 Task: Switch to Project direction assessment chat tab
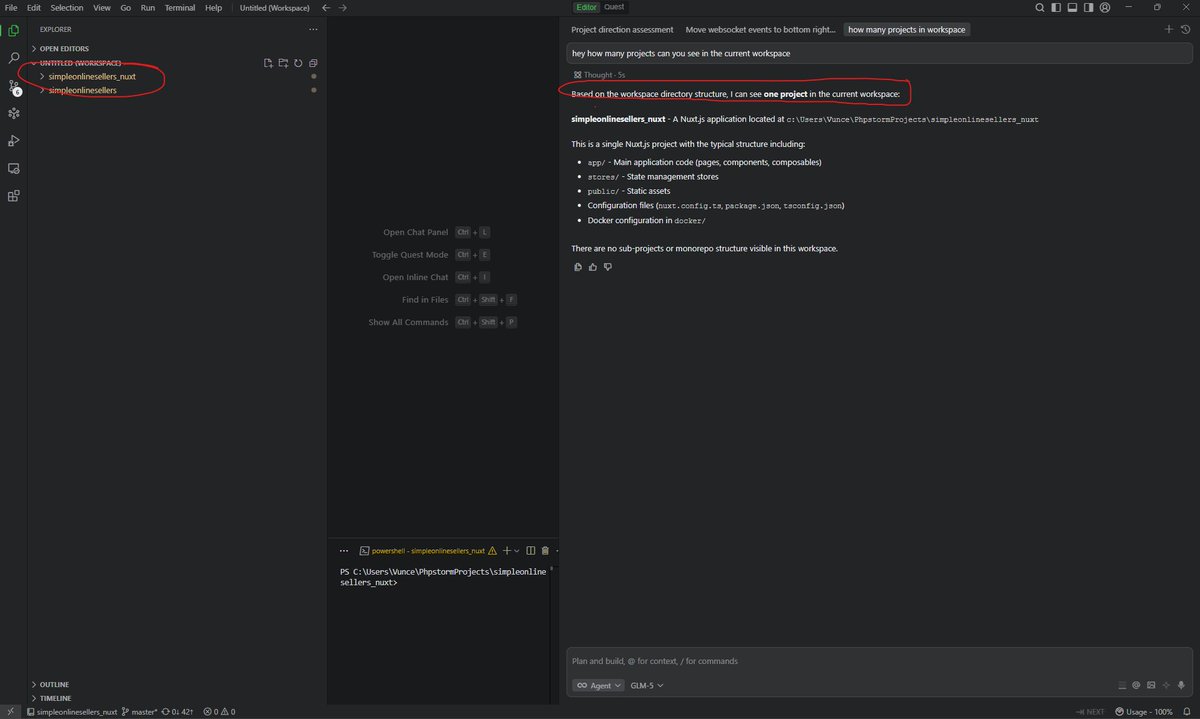(622, 30)
